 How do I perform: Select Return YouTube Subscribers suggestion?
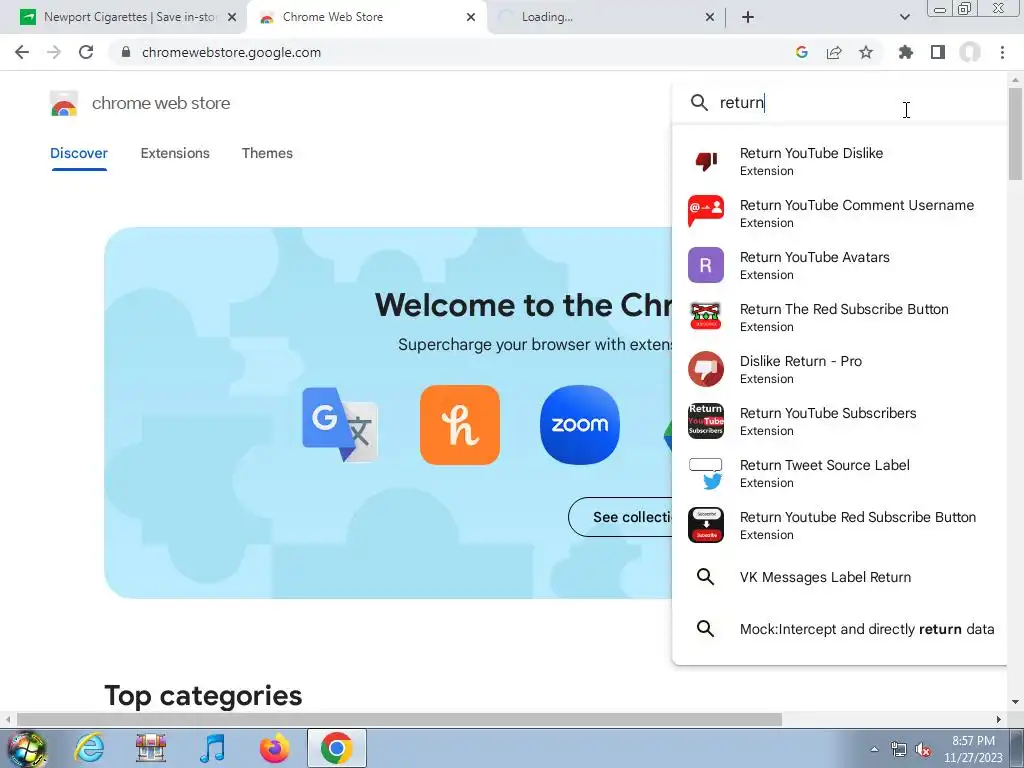[839, 421]
